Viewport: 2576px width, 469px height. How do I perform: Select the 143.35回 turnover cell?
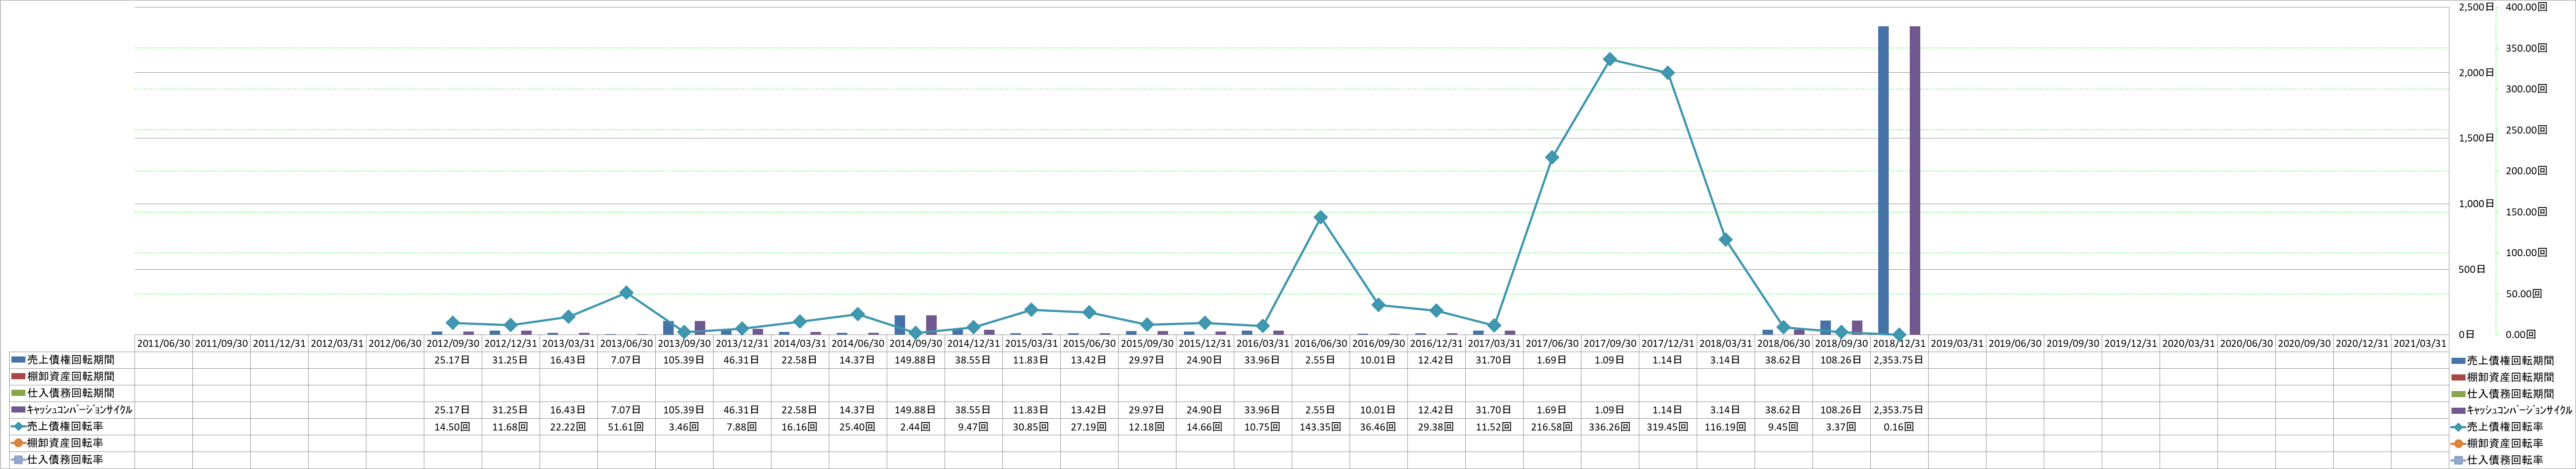(x=1320, y=426)
